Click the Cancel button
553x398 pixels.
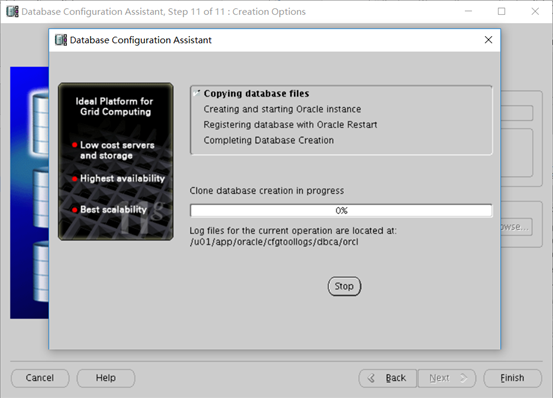point(40,378)
